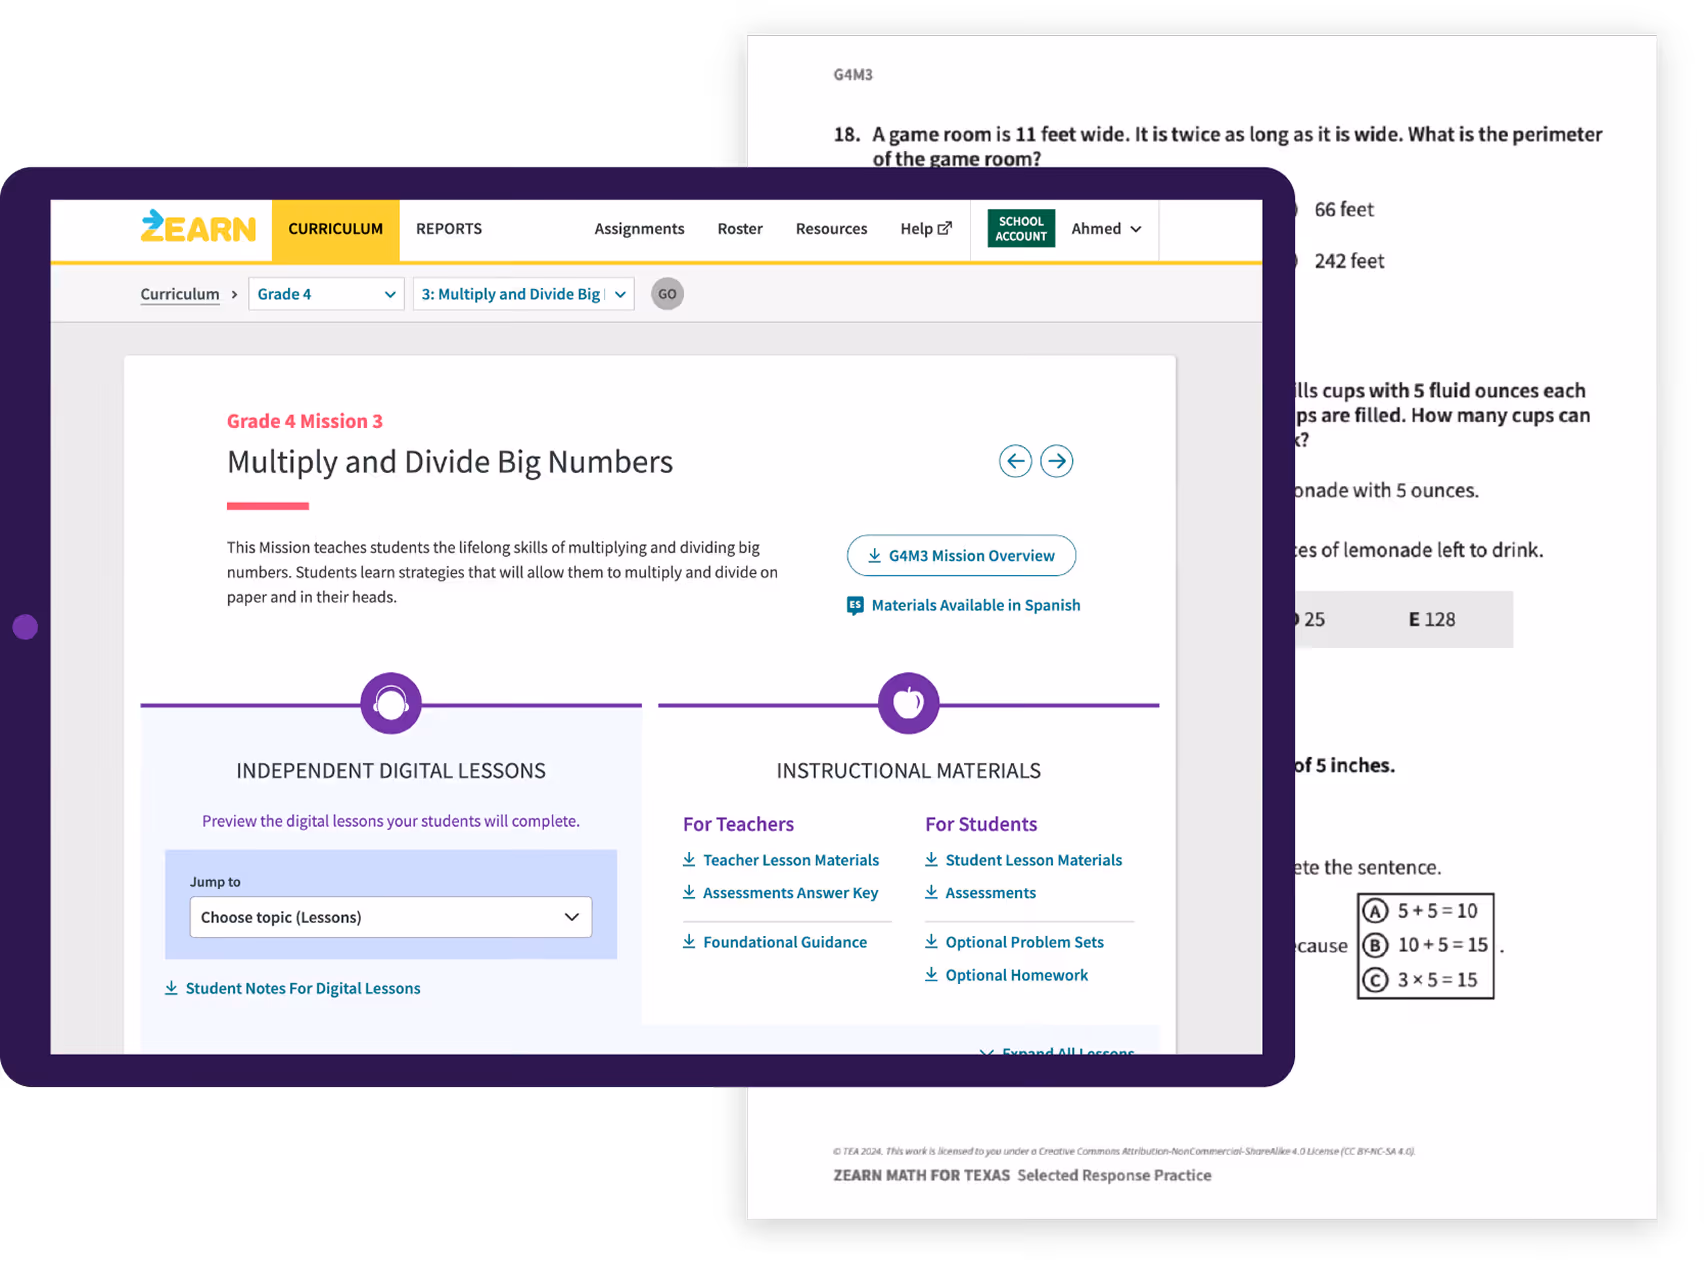Open the Grade 4 dropdown
The image size is (1704, 1267).
326,294
